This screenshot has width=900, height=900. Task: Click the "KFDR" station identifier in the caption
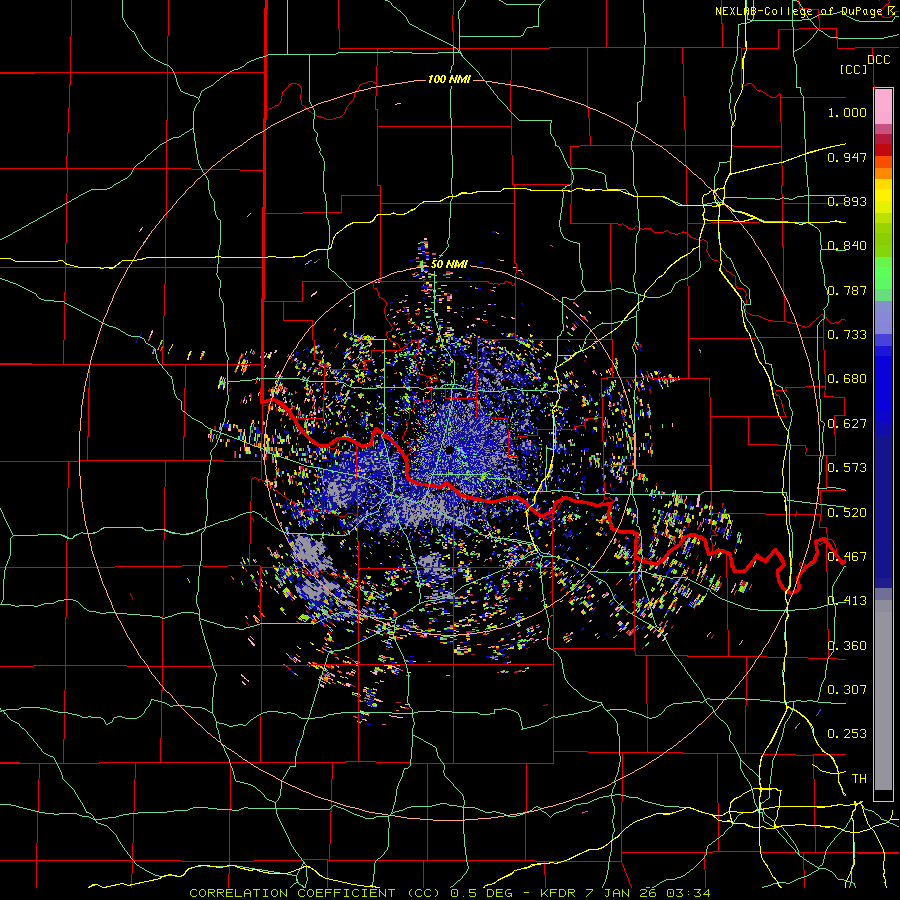tap(560, 893)
